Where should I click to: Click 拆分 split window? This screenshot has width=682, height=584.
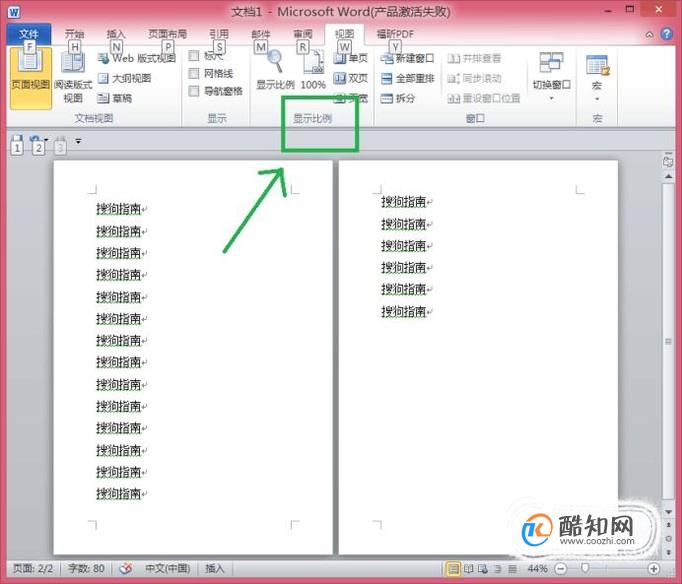pyautogui.click(x=398, y=98)
